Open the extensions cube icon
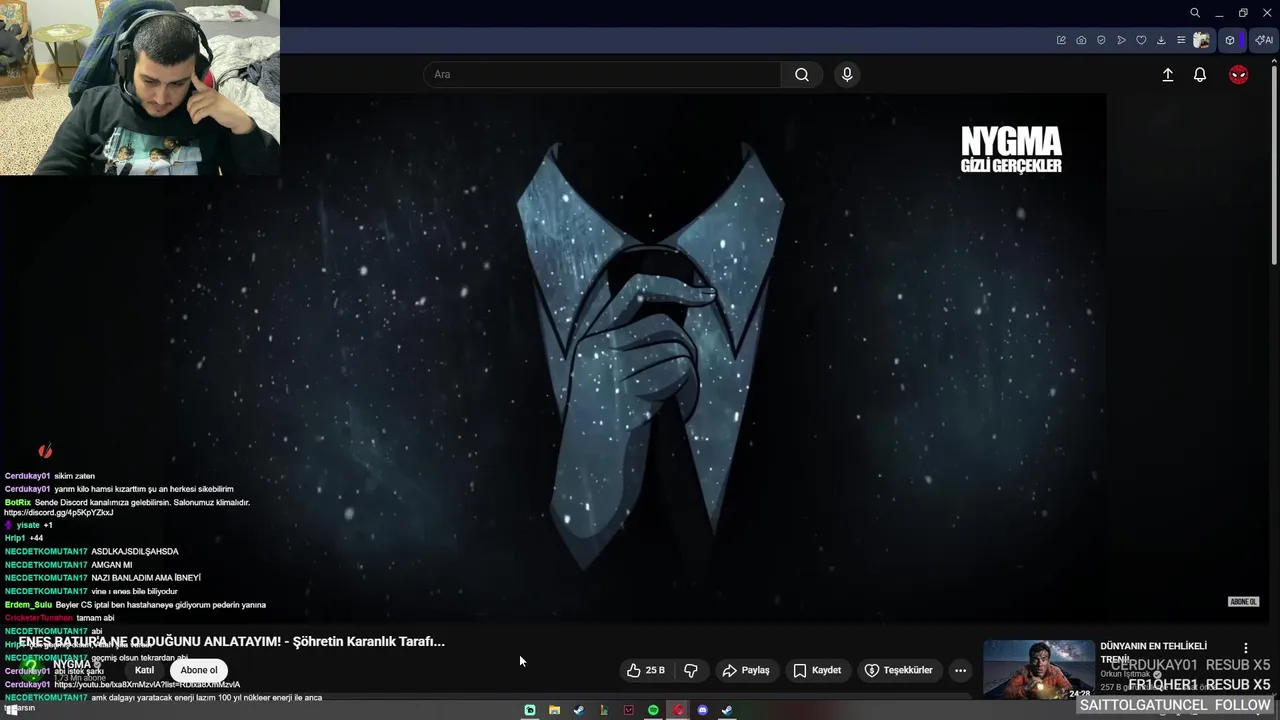This screenshot has width=1280, height=720. pyautogui.click(x=1230, y=40)
